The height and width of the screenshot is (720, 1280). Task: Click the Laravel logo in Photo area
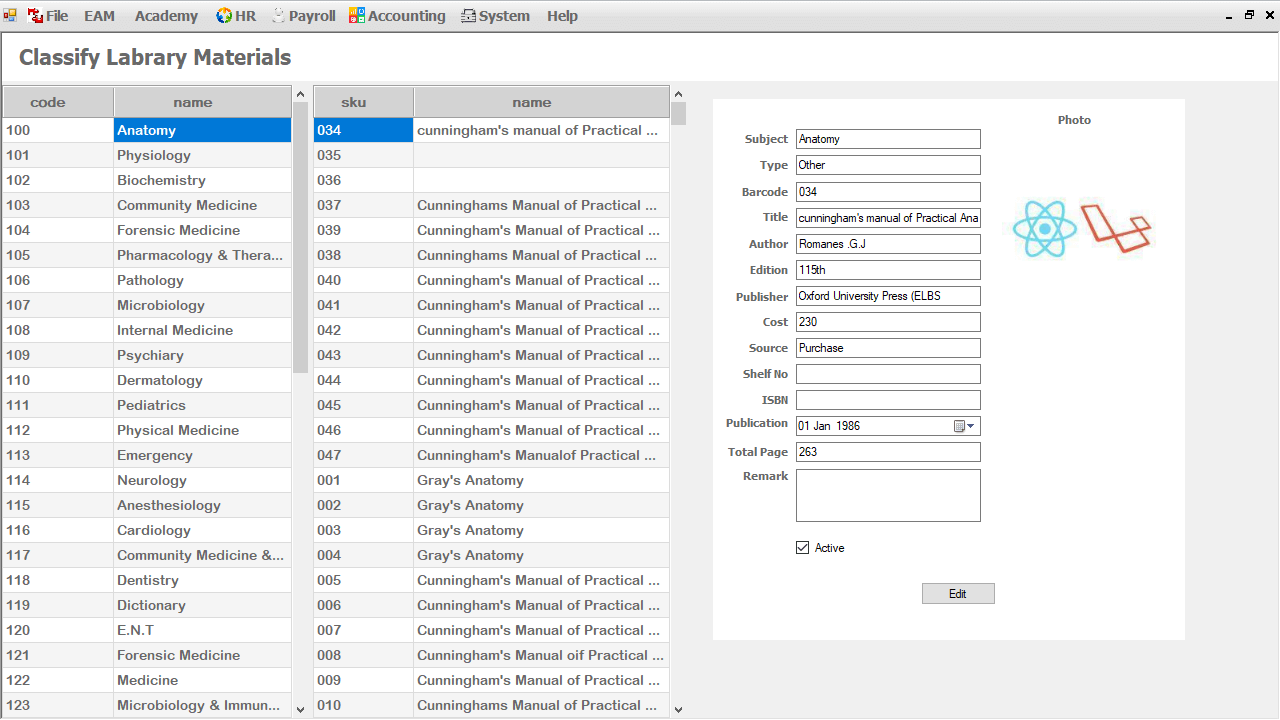coord(1116,229)
